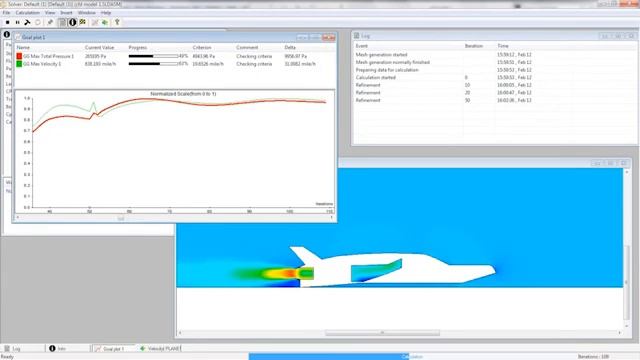Click the progress bar of GG Max Velocity 1

pyautogui.click(x=153, y=64)
